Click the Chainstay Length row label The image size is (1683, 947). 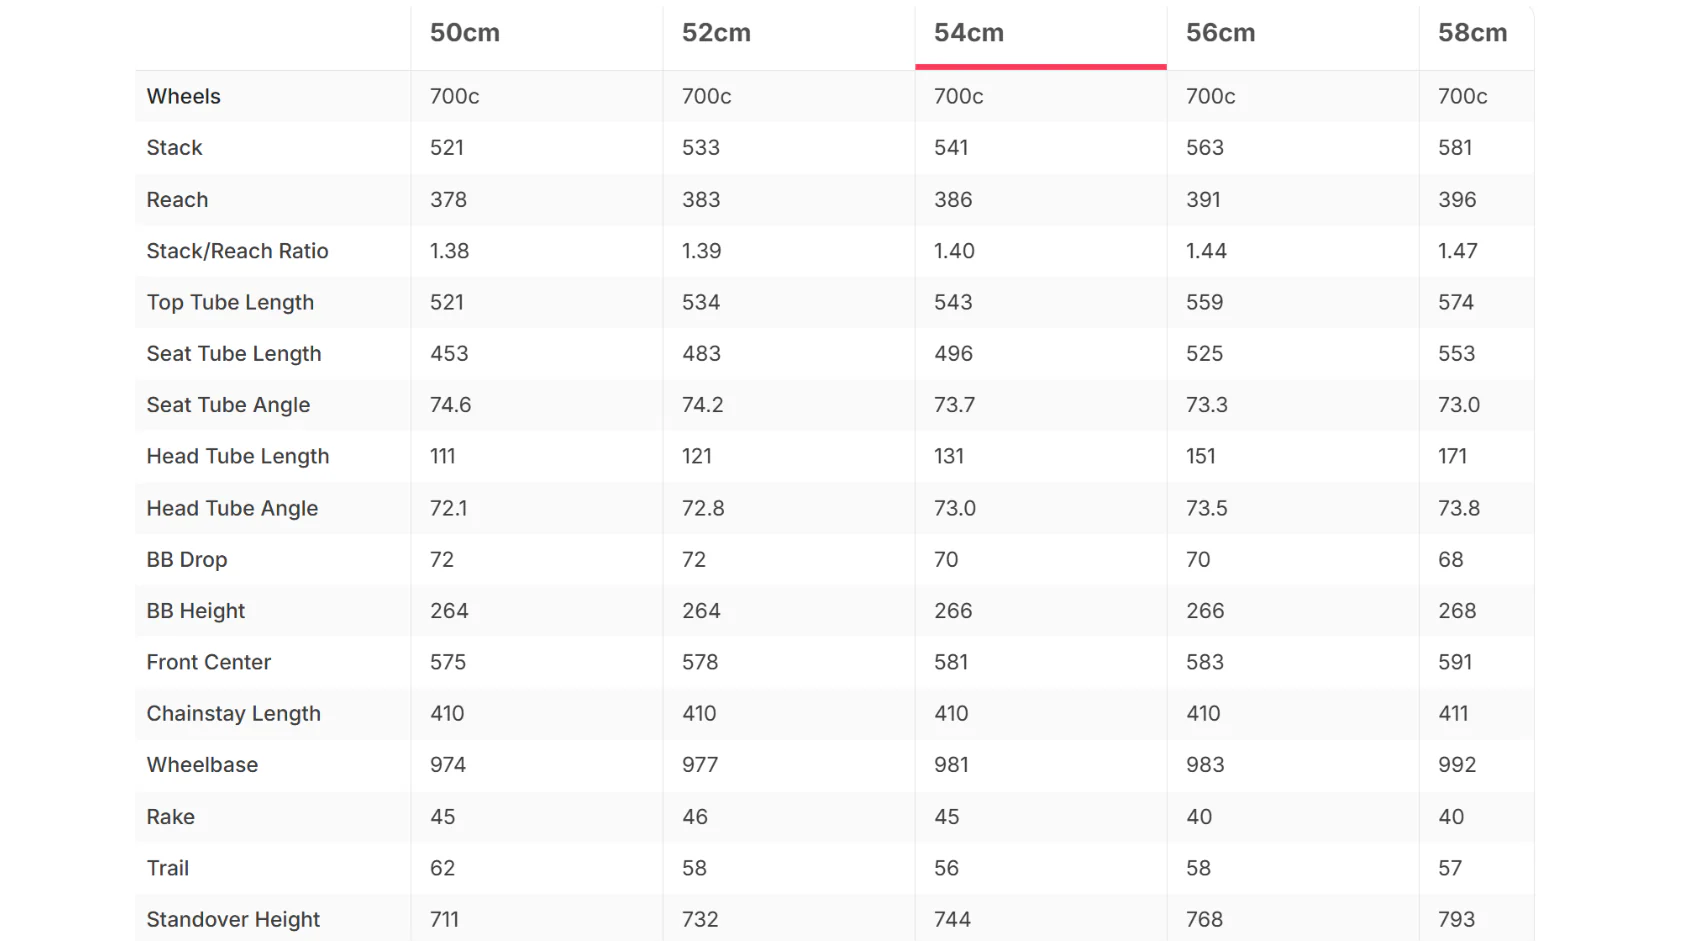pos(234,713)
